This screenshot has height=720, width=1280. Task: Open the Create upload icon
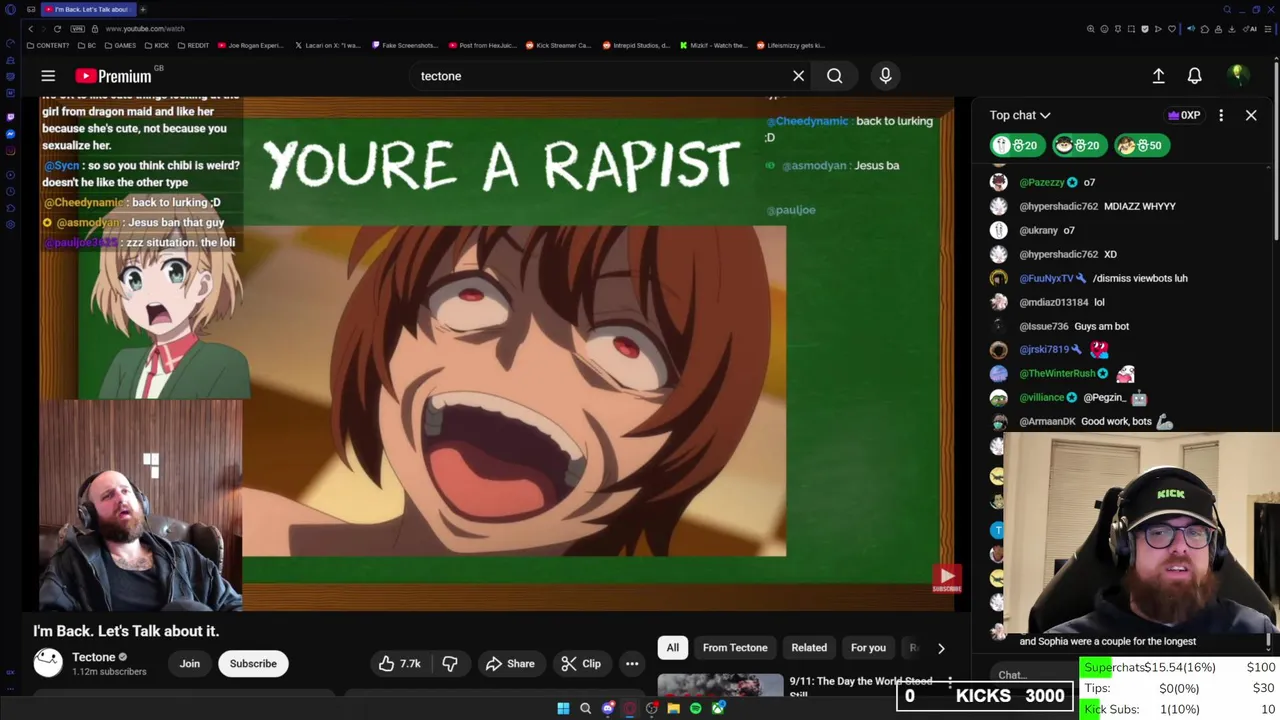(x=1158, y=76)
